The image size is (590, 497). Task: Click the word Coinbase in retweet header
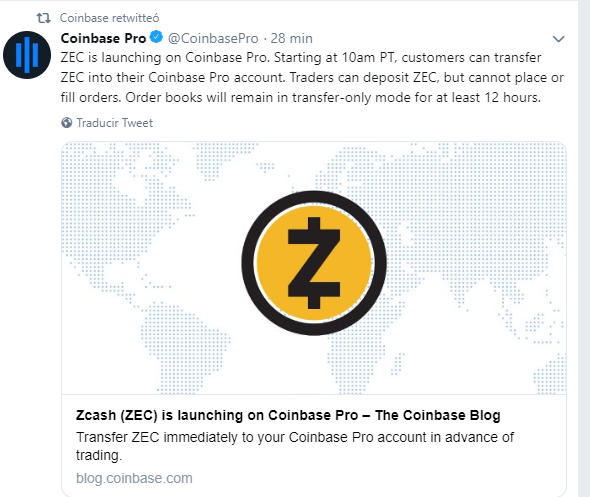point(84,18)
